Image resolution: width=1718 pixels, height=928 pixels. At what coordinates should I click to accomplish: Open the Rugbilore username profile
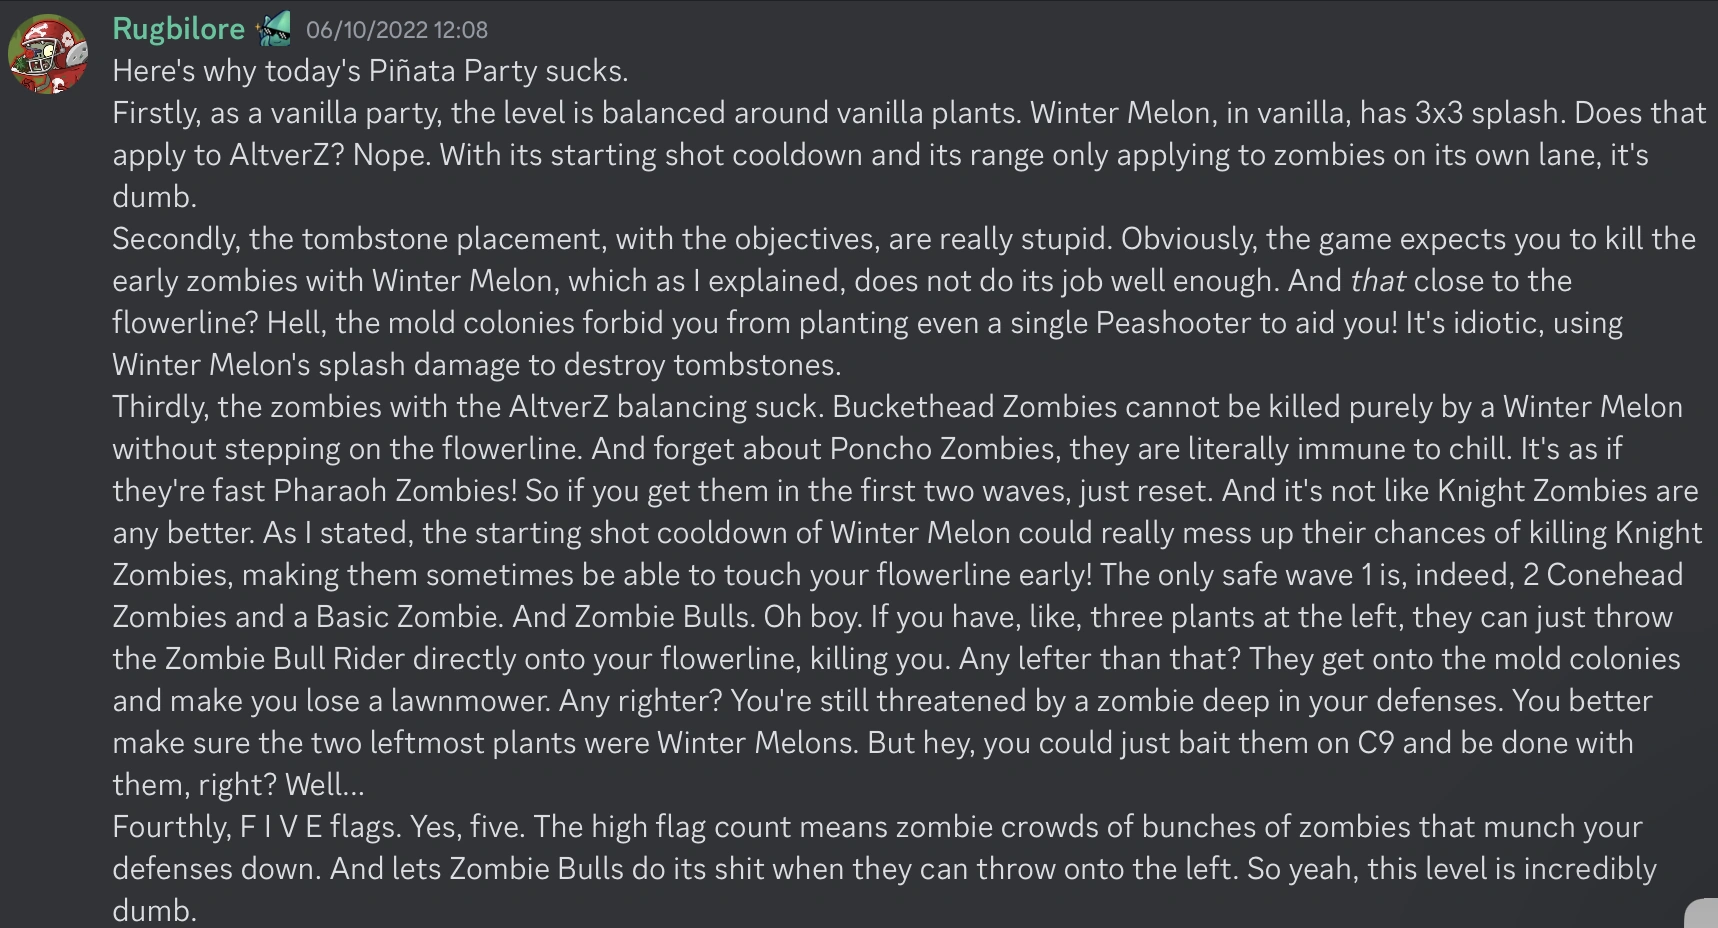coord(178,29)
